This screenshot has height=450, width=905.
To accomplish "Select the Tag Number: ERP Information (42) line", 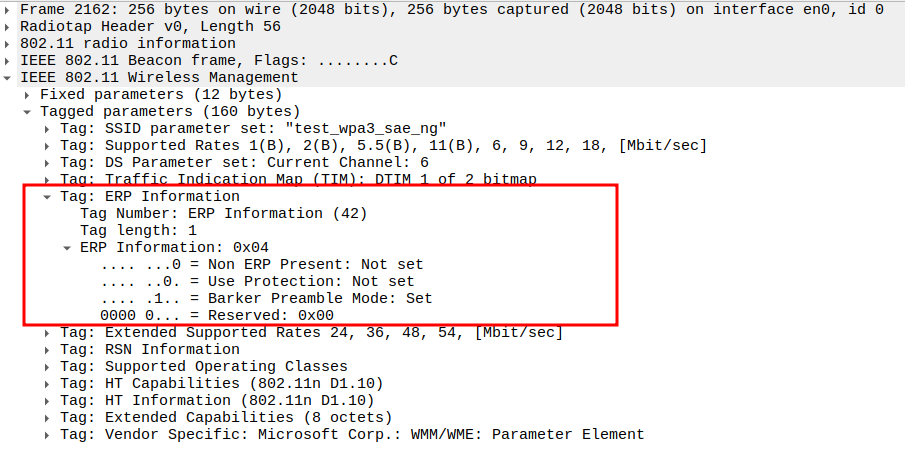I will (x=223, y=214).
